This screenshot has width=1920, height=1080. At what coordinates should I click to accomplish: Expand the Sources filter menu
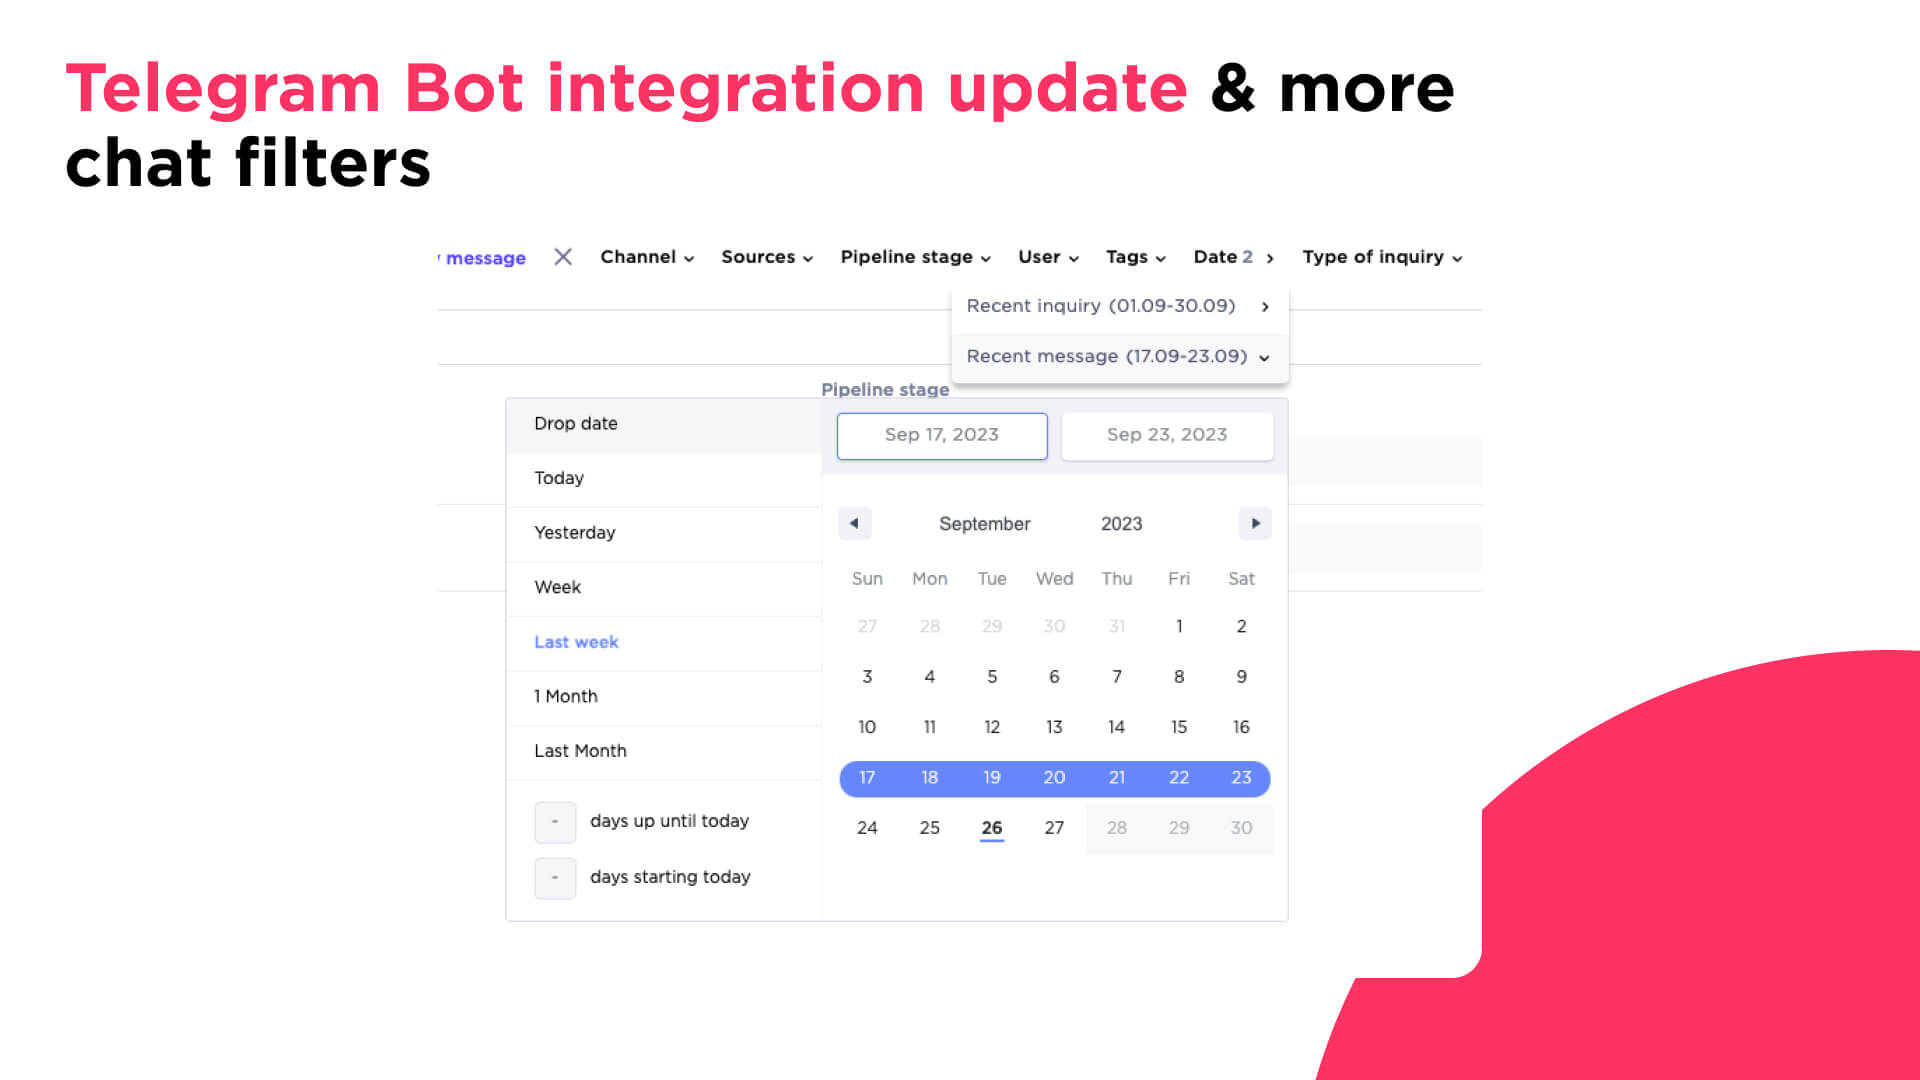[766, 257]
